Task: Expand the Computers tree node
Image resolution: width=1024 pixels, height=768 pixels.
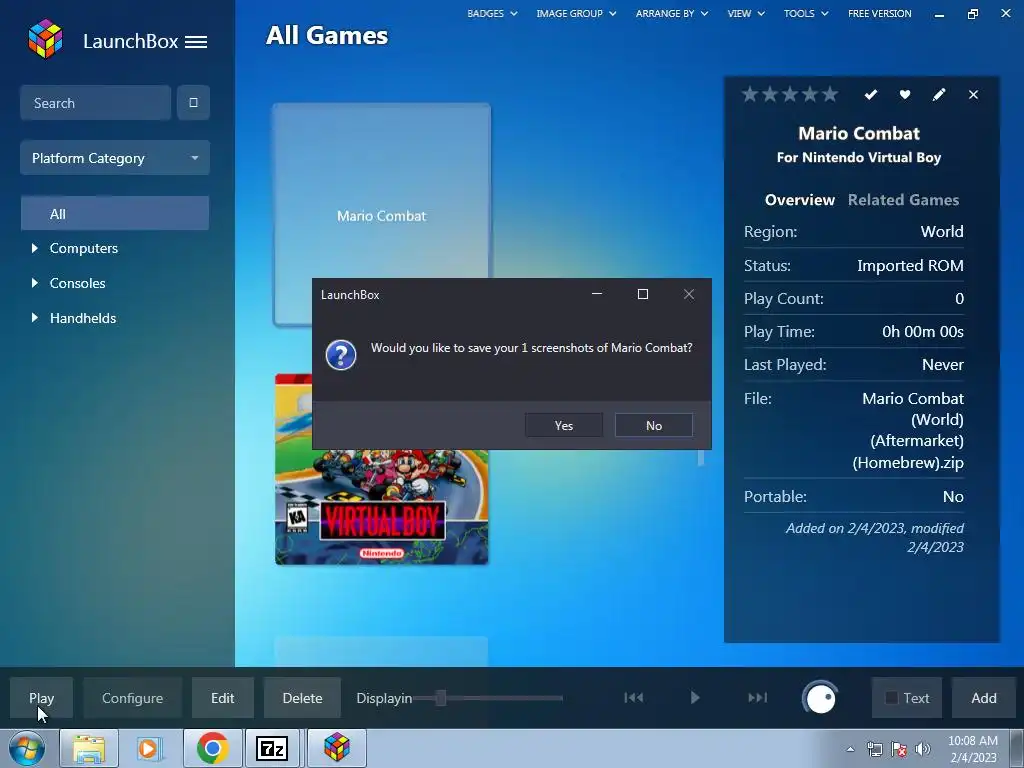Action: click(x=35, y=248)
